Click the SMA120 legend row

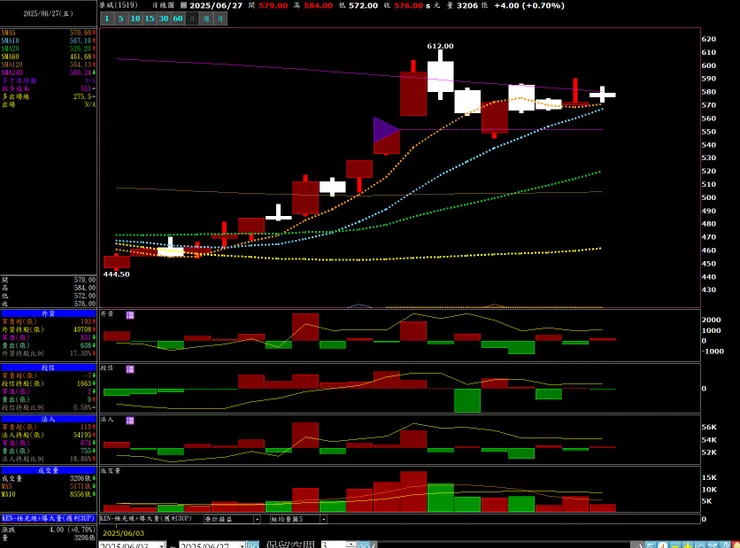(x=48, y=65)
